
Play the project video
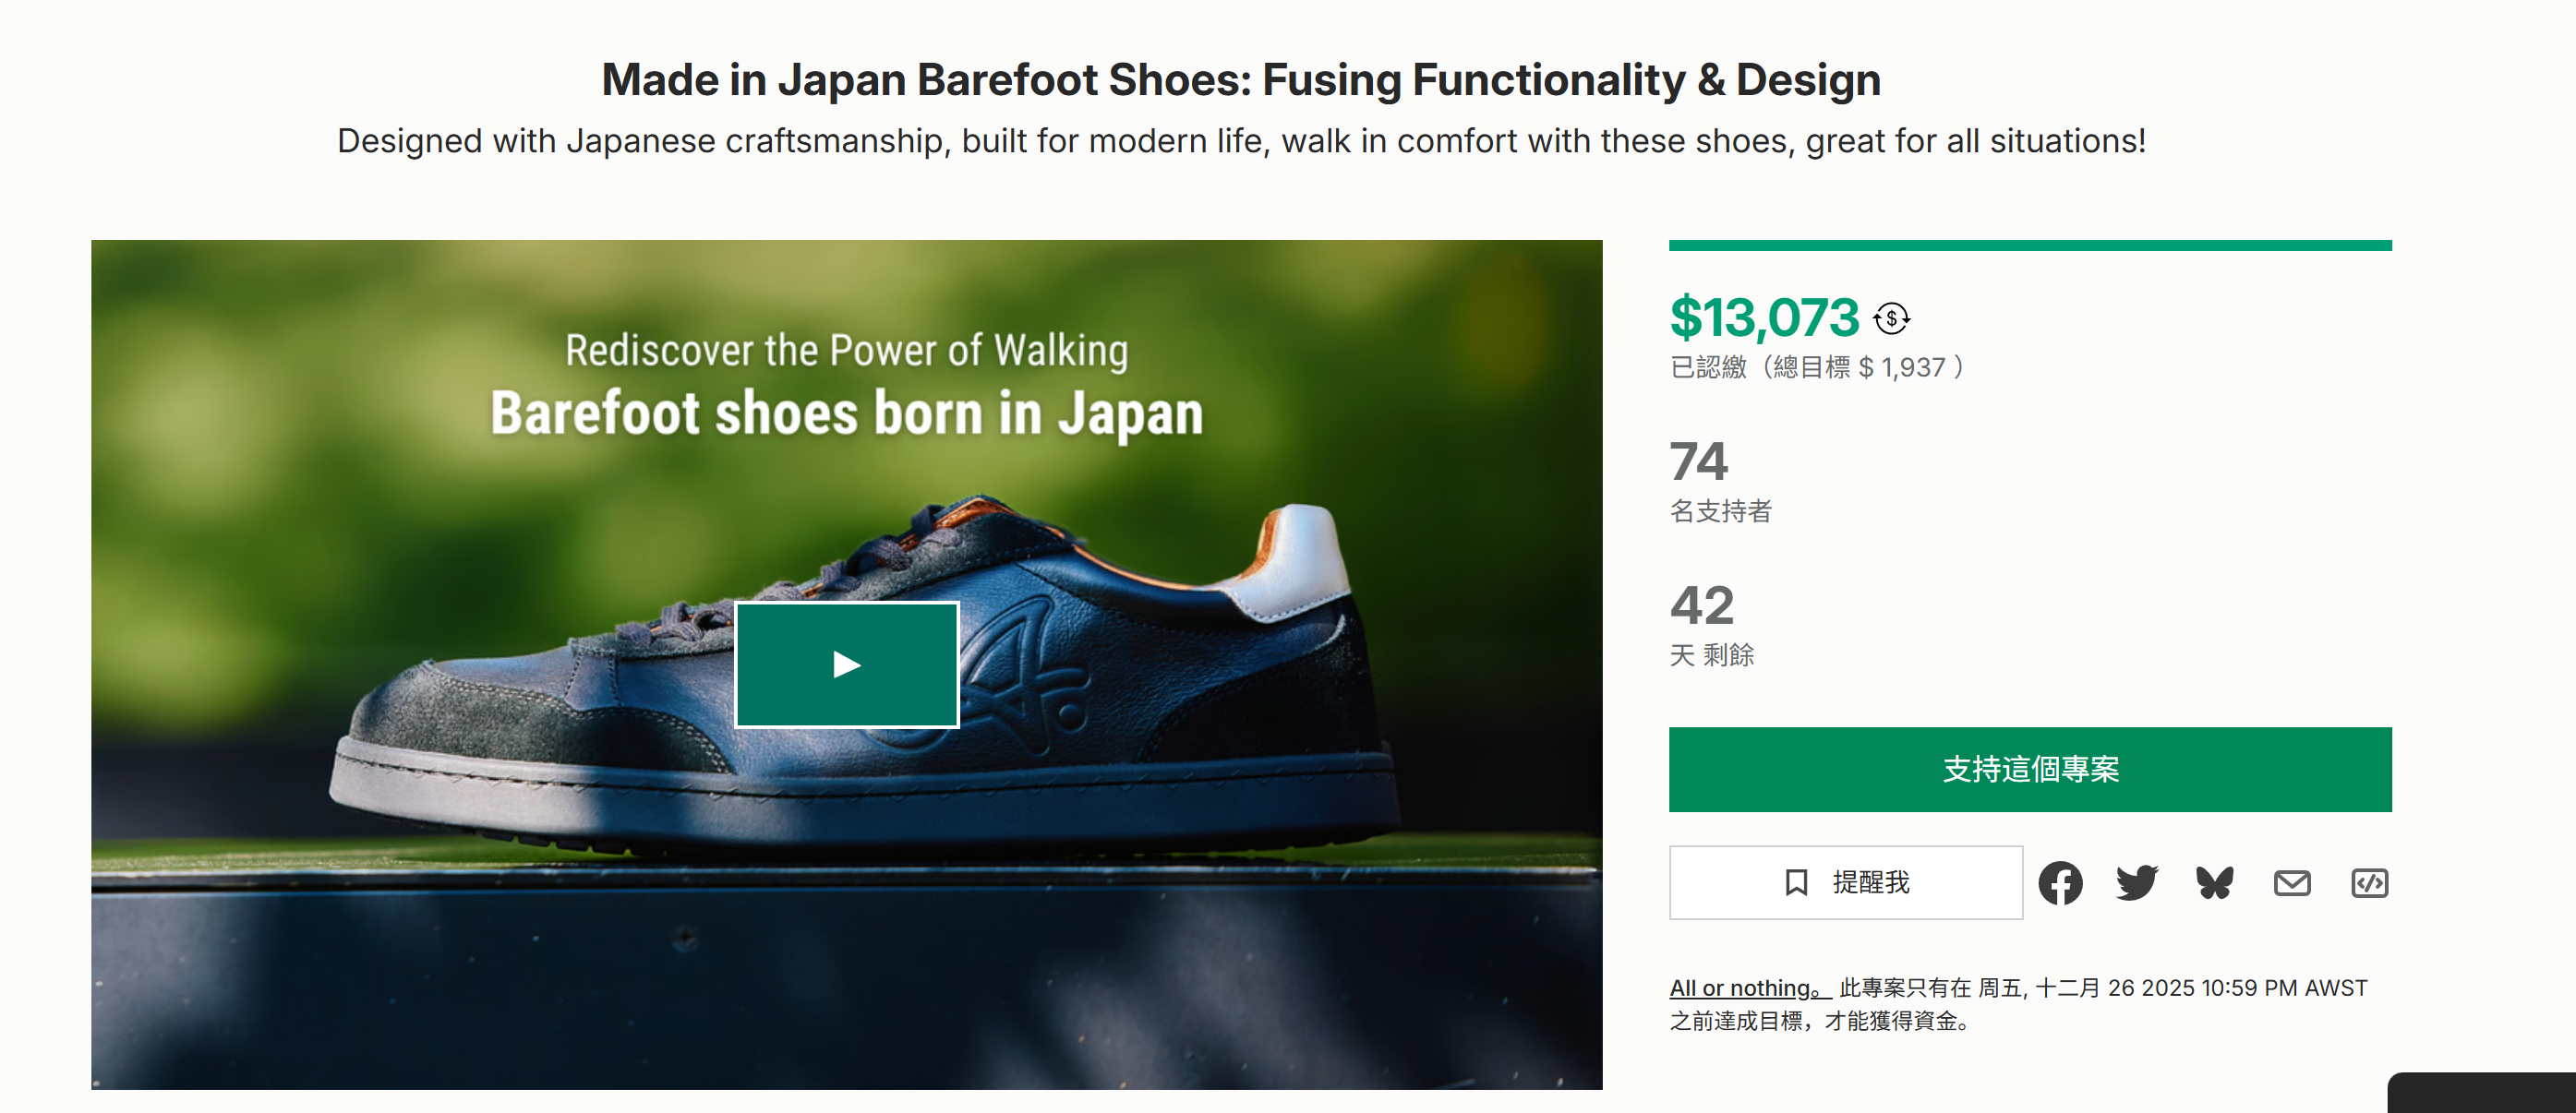(x=846, y=665)
